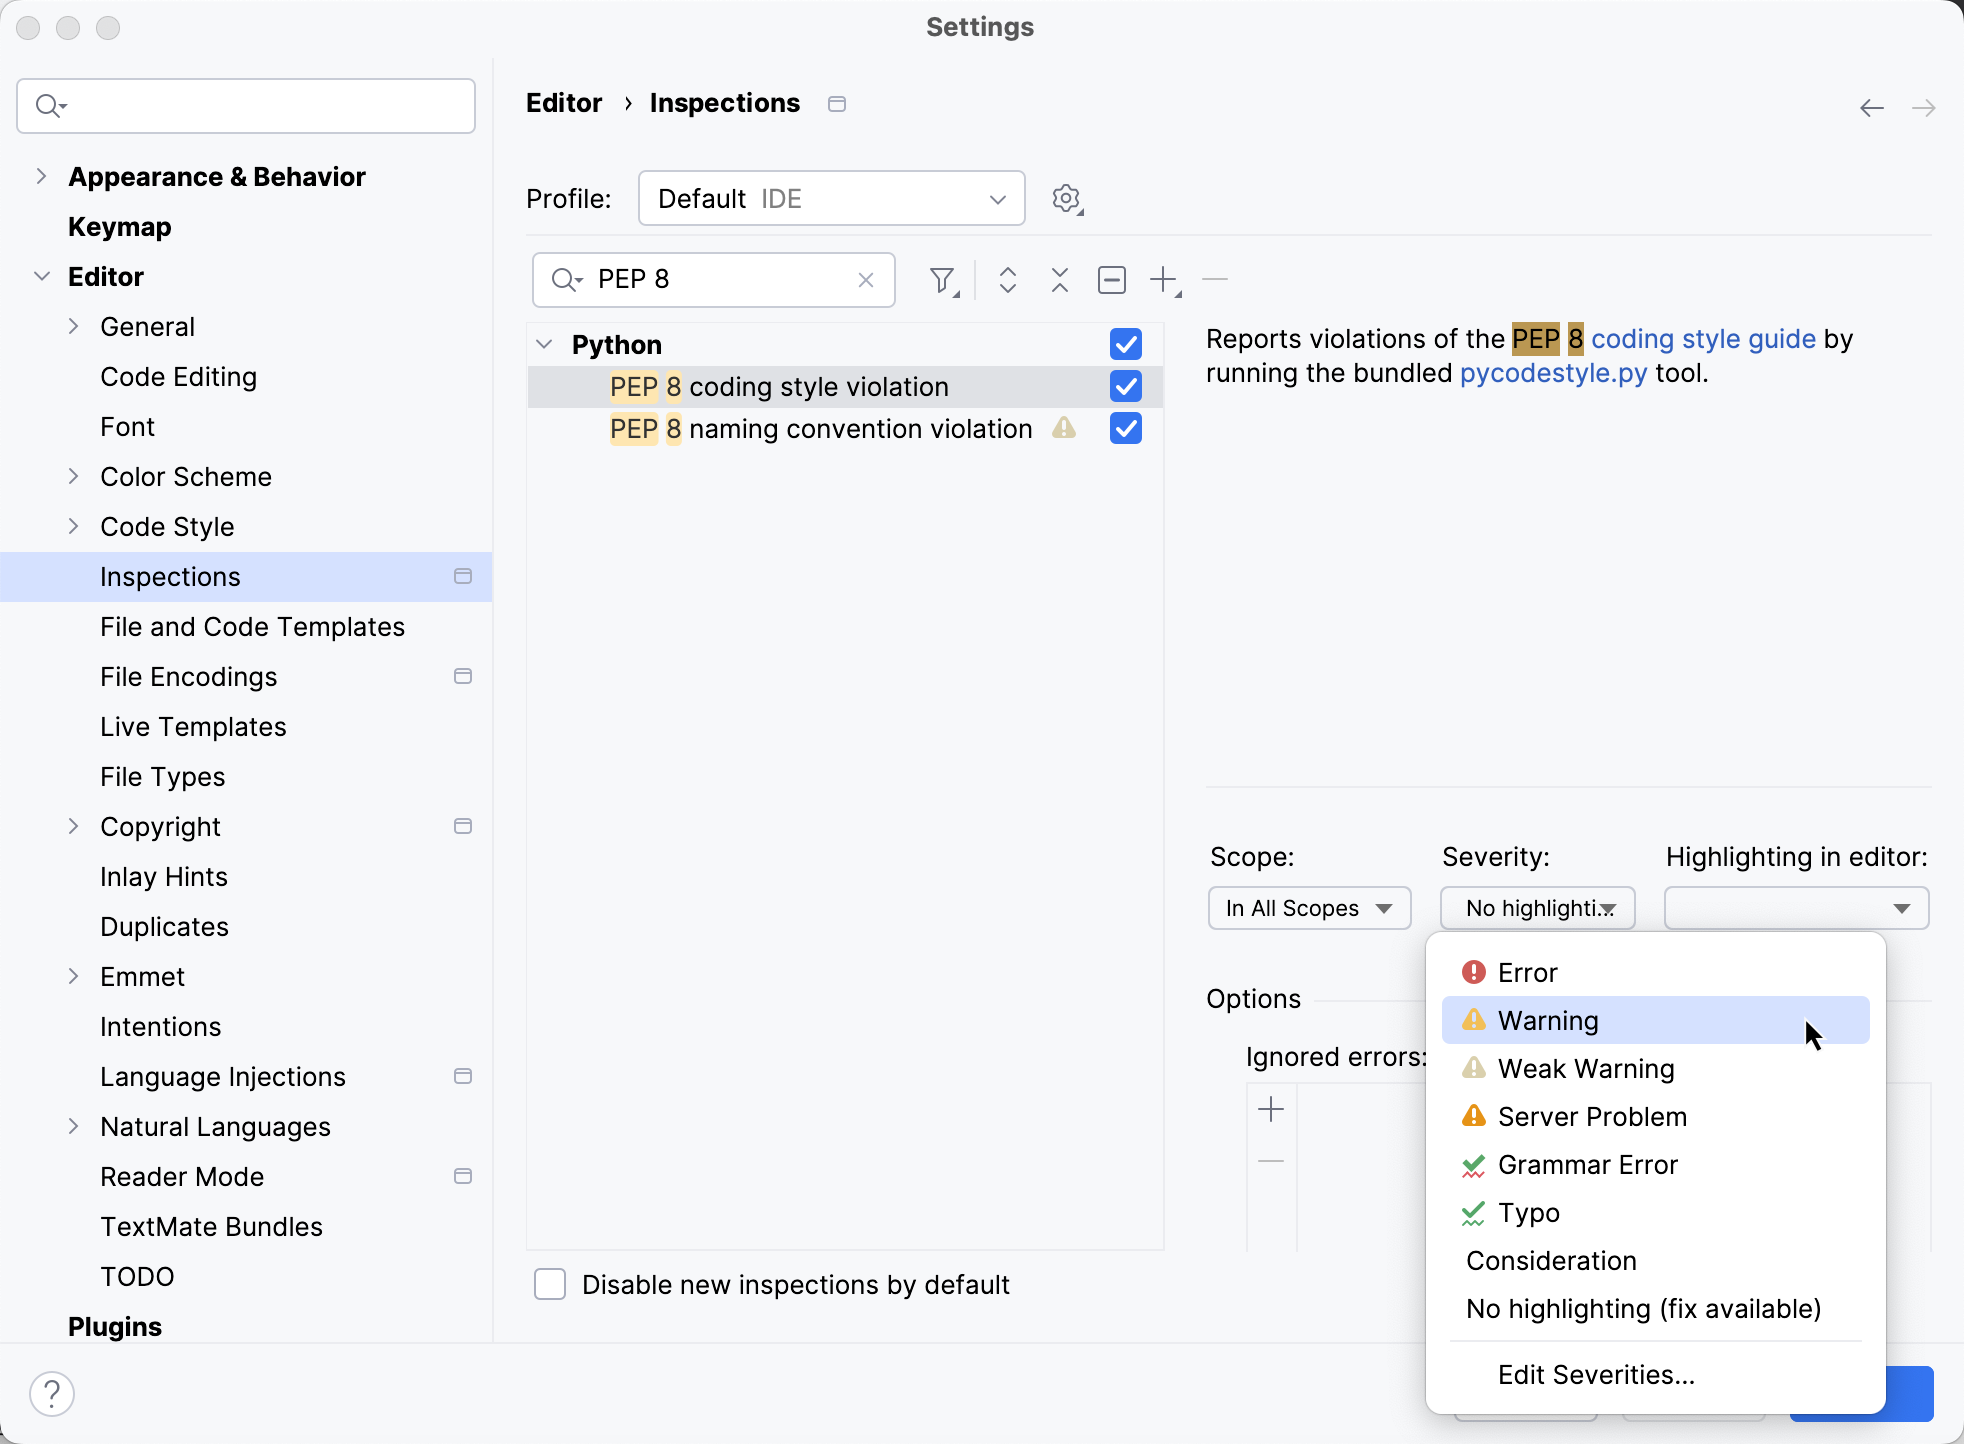Click the Expand All arrows icon
The width and height of the screenshot is (1964, 1444).
point(1007,280)
